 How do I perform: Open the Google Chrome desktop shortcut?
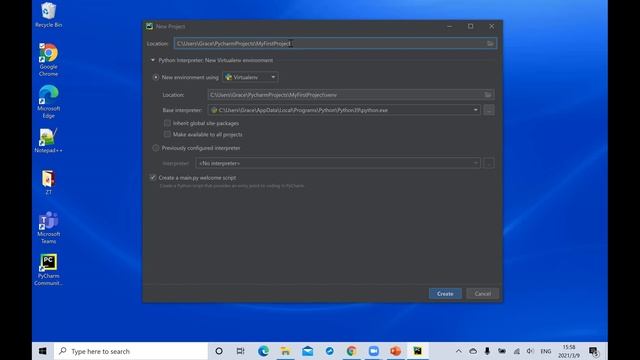coord(49,60)
